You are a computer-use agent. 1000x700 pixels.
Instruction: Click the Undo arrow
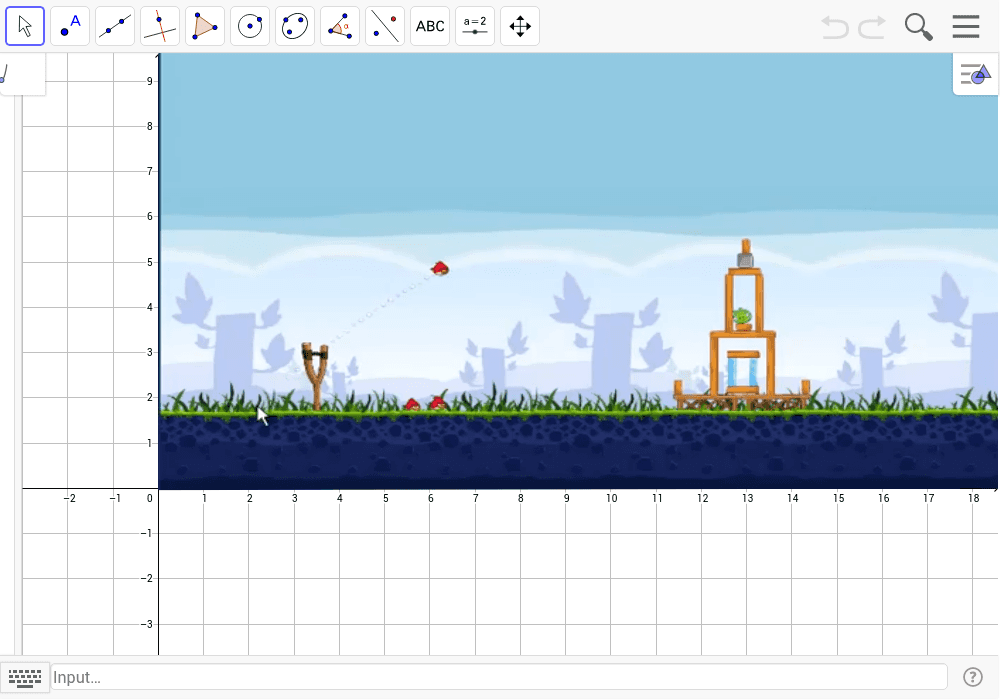[835, 27]
